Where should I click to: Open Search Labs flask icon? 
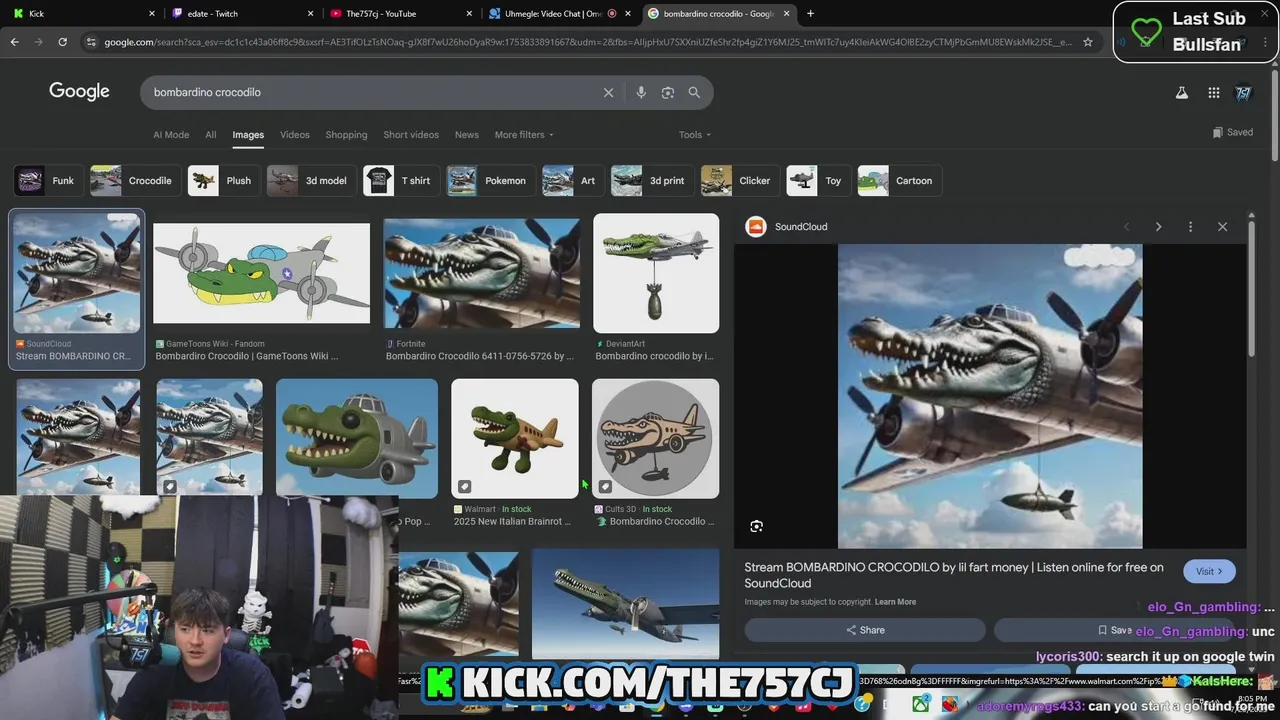(1181, 93)
